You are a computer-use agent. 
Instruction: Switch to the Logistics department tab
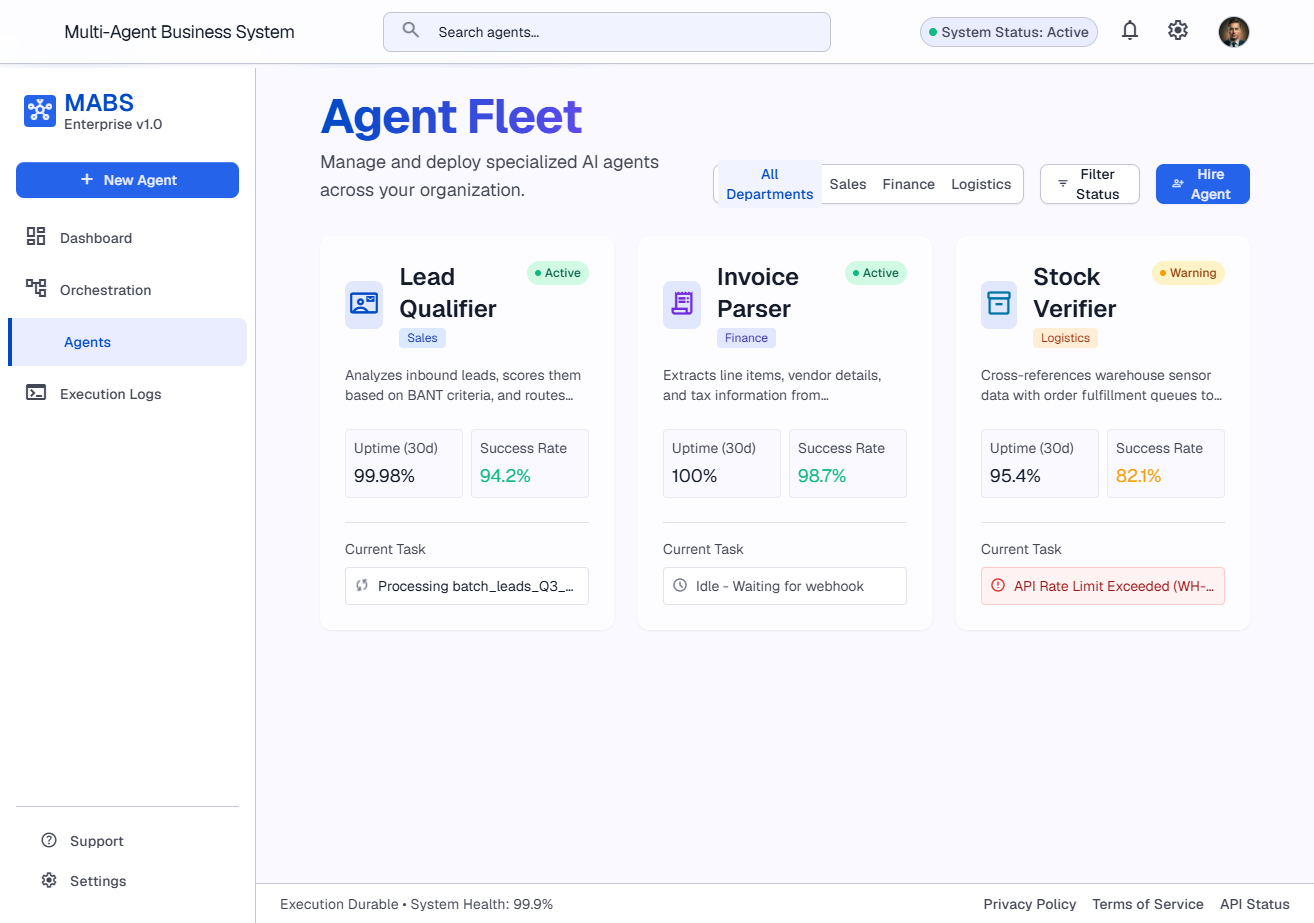point(981,184)
